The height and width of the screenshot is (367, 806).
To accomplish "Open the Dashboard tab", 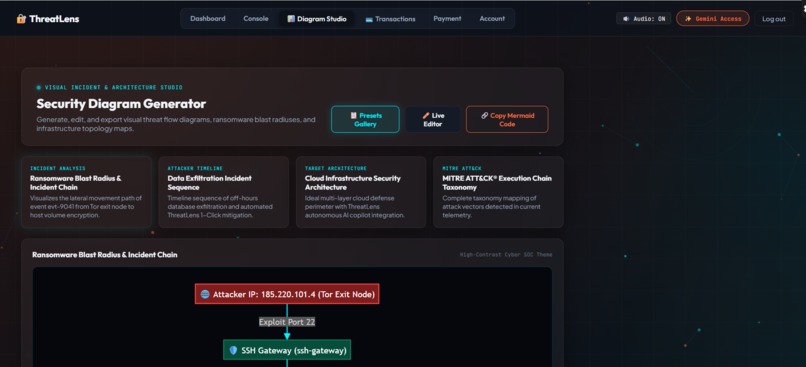I will click(x=208, y=19).
